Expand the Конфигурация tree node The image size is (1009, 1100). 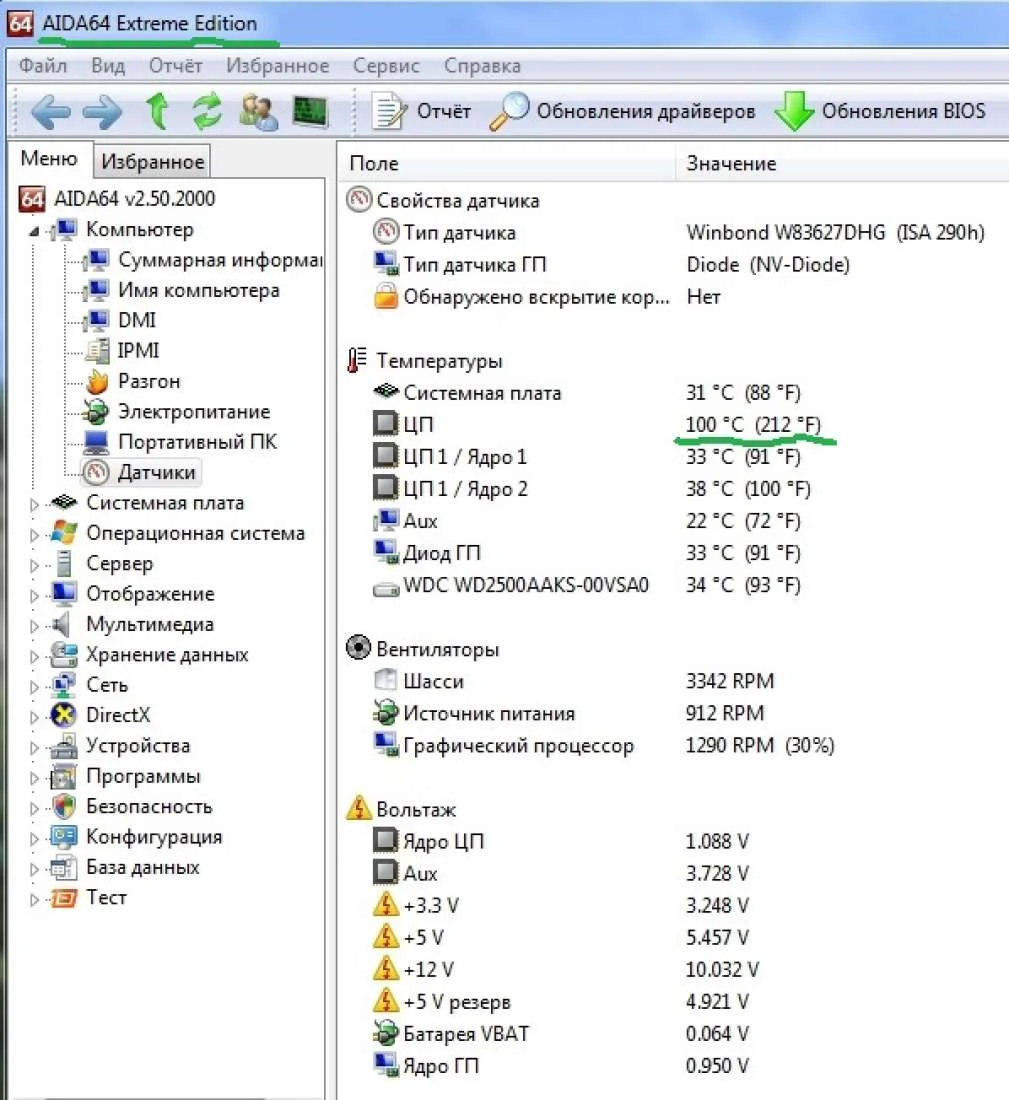pos(34,838)
